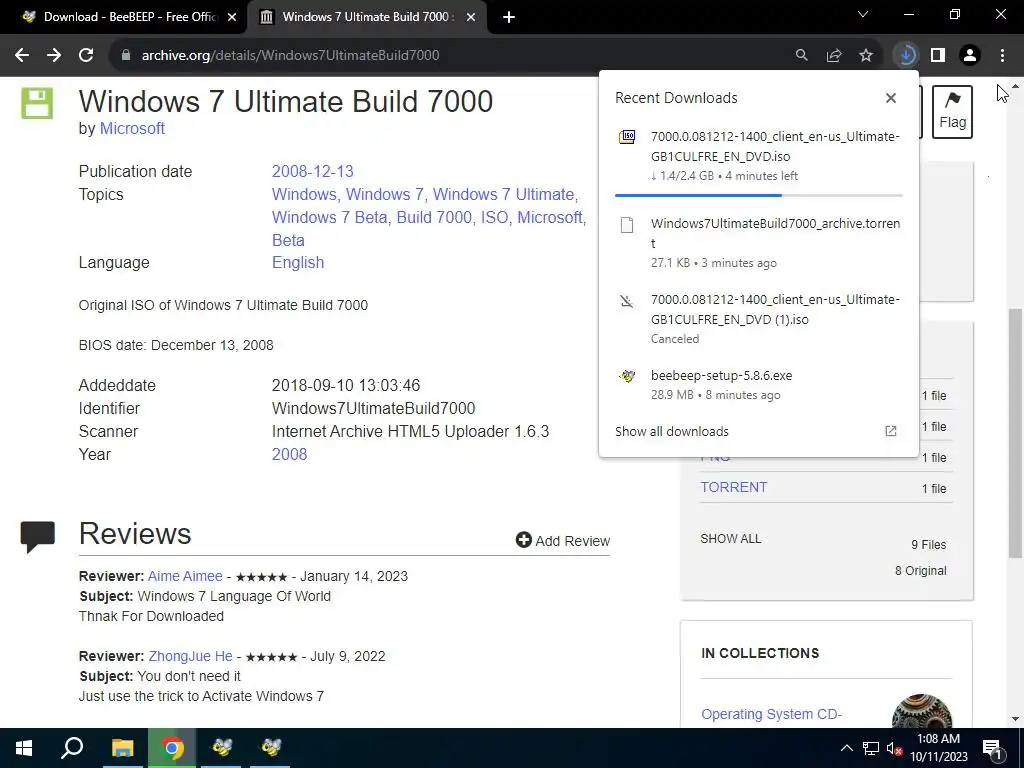1024x768 pixels.
Task: Go forward to the next page
Action: click(54, 56)
